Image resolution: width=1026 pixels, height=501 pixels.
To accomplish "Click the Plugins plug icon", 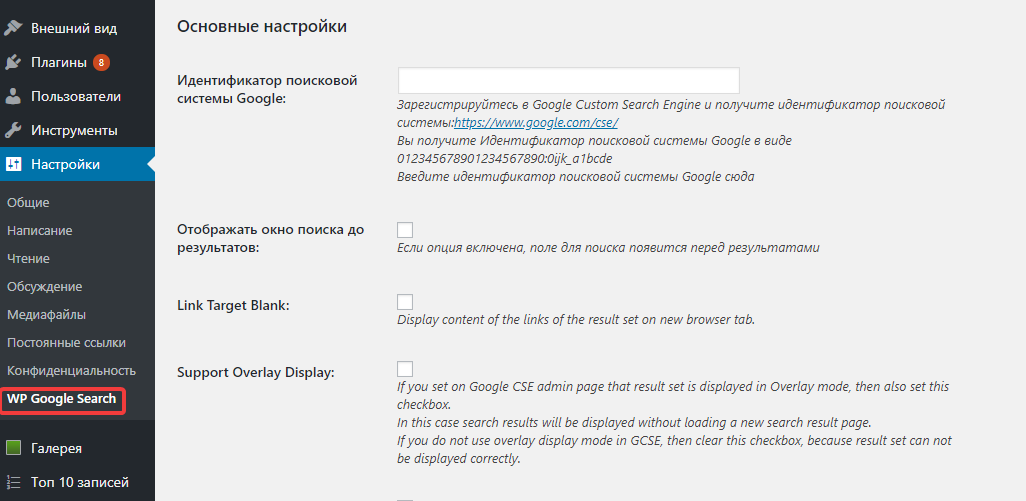I will click(13, 63).
